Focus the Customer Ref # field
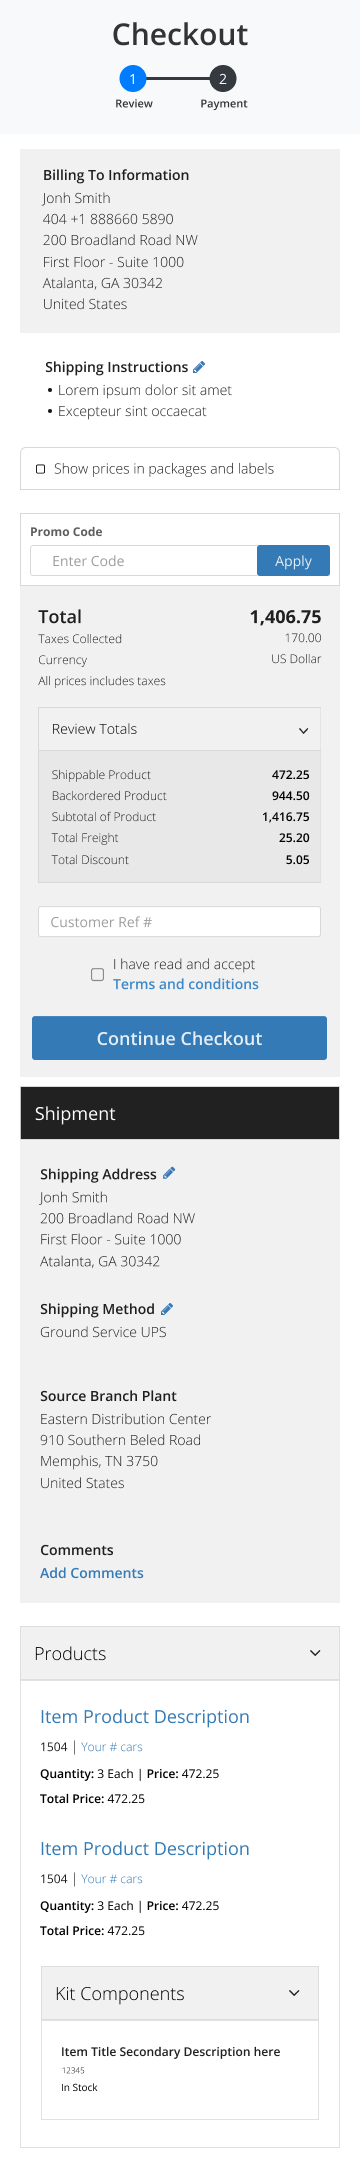Screen dimensions: 360x2175 tap(179, 922)
